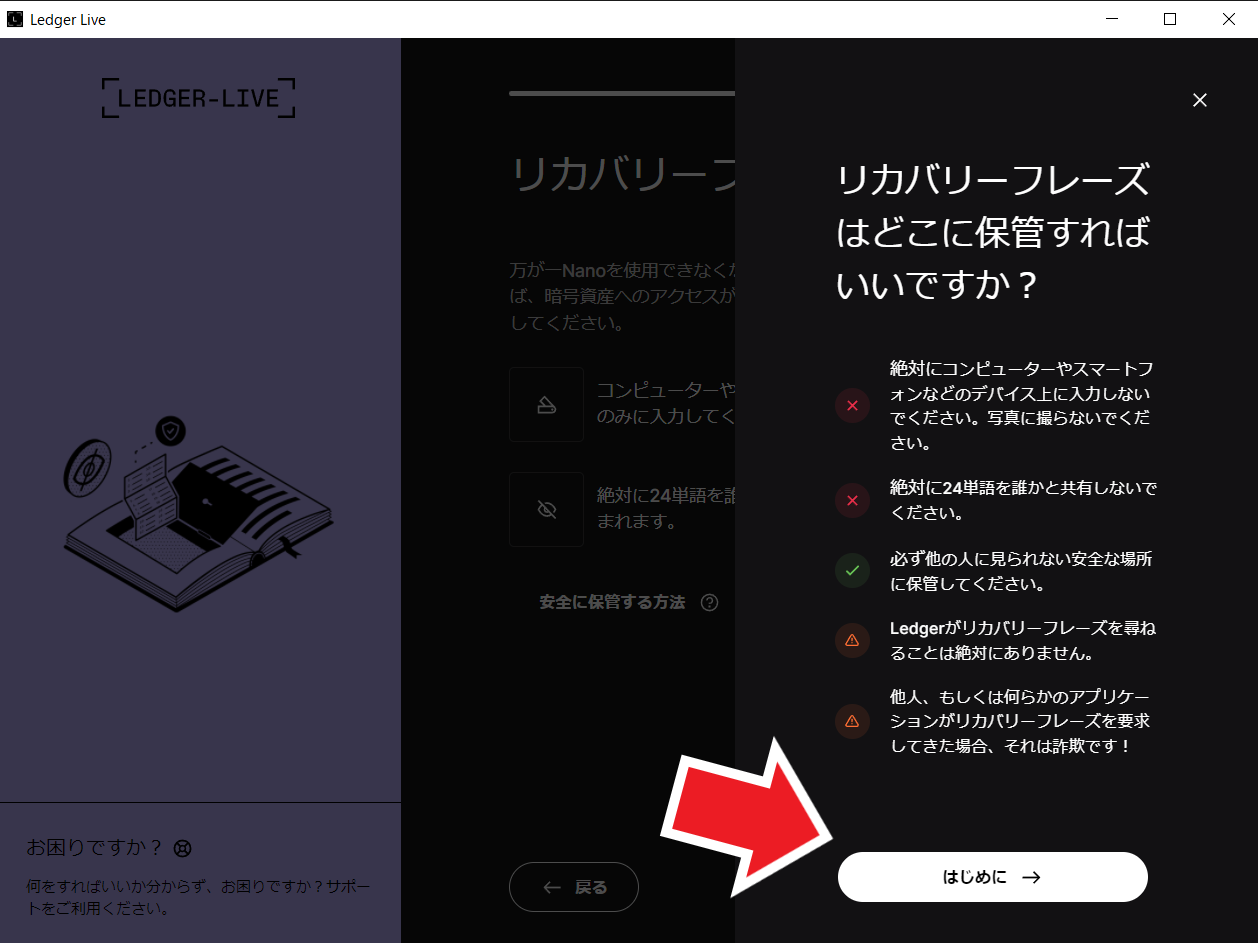This screenshot has height=943, width=1258.
Task: Minimize the Ledger Live window
Action: tap(1112, 19)
